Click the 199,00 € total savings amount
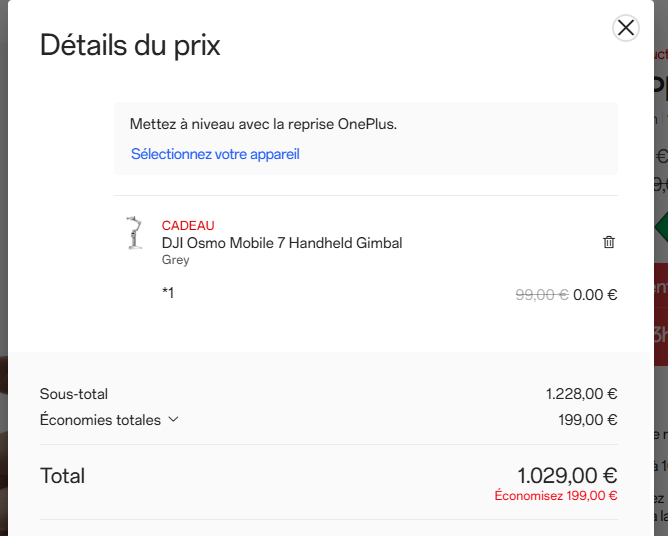668x536 pixels. pyautogui.click(x=587, y=420)
